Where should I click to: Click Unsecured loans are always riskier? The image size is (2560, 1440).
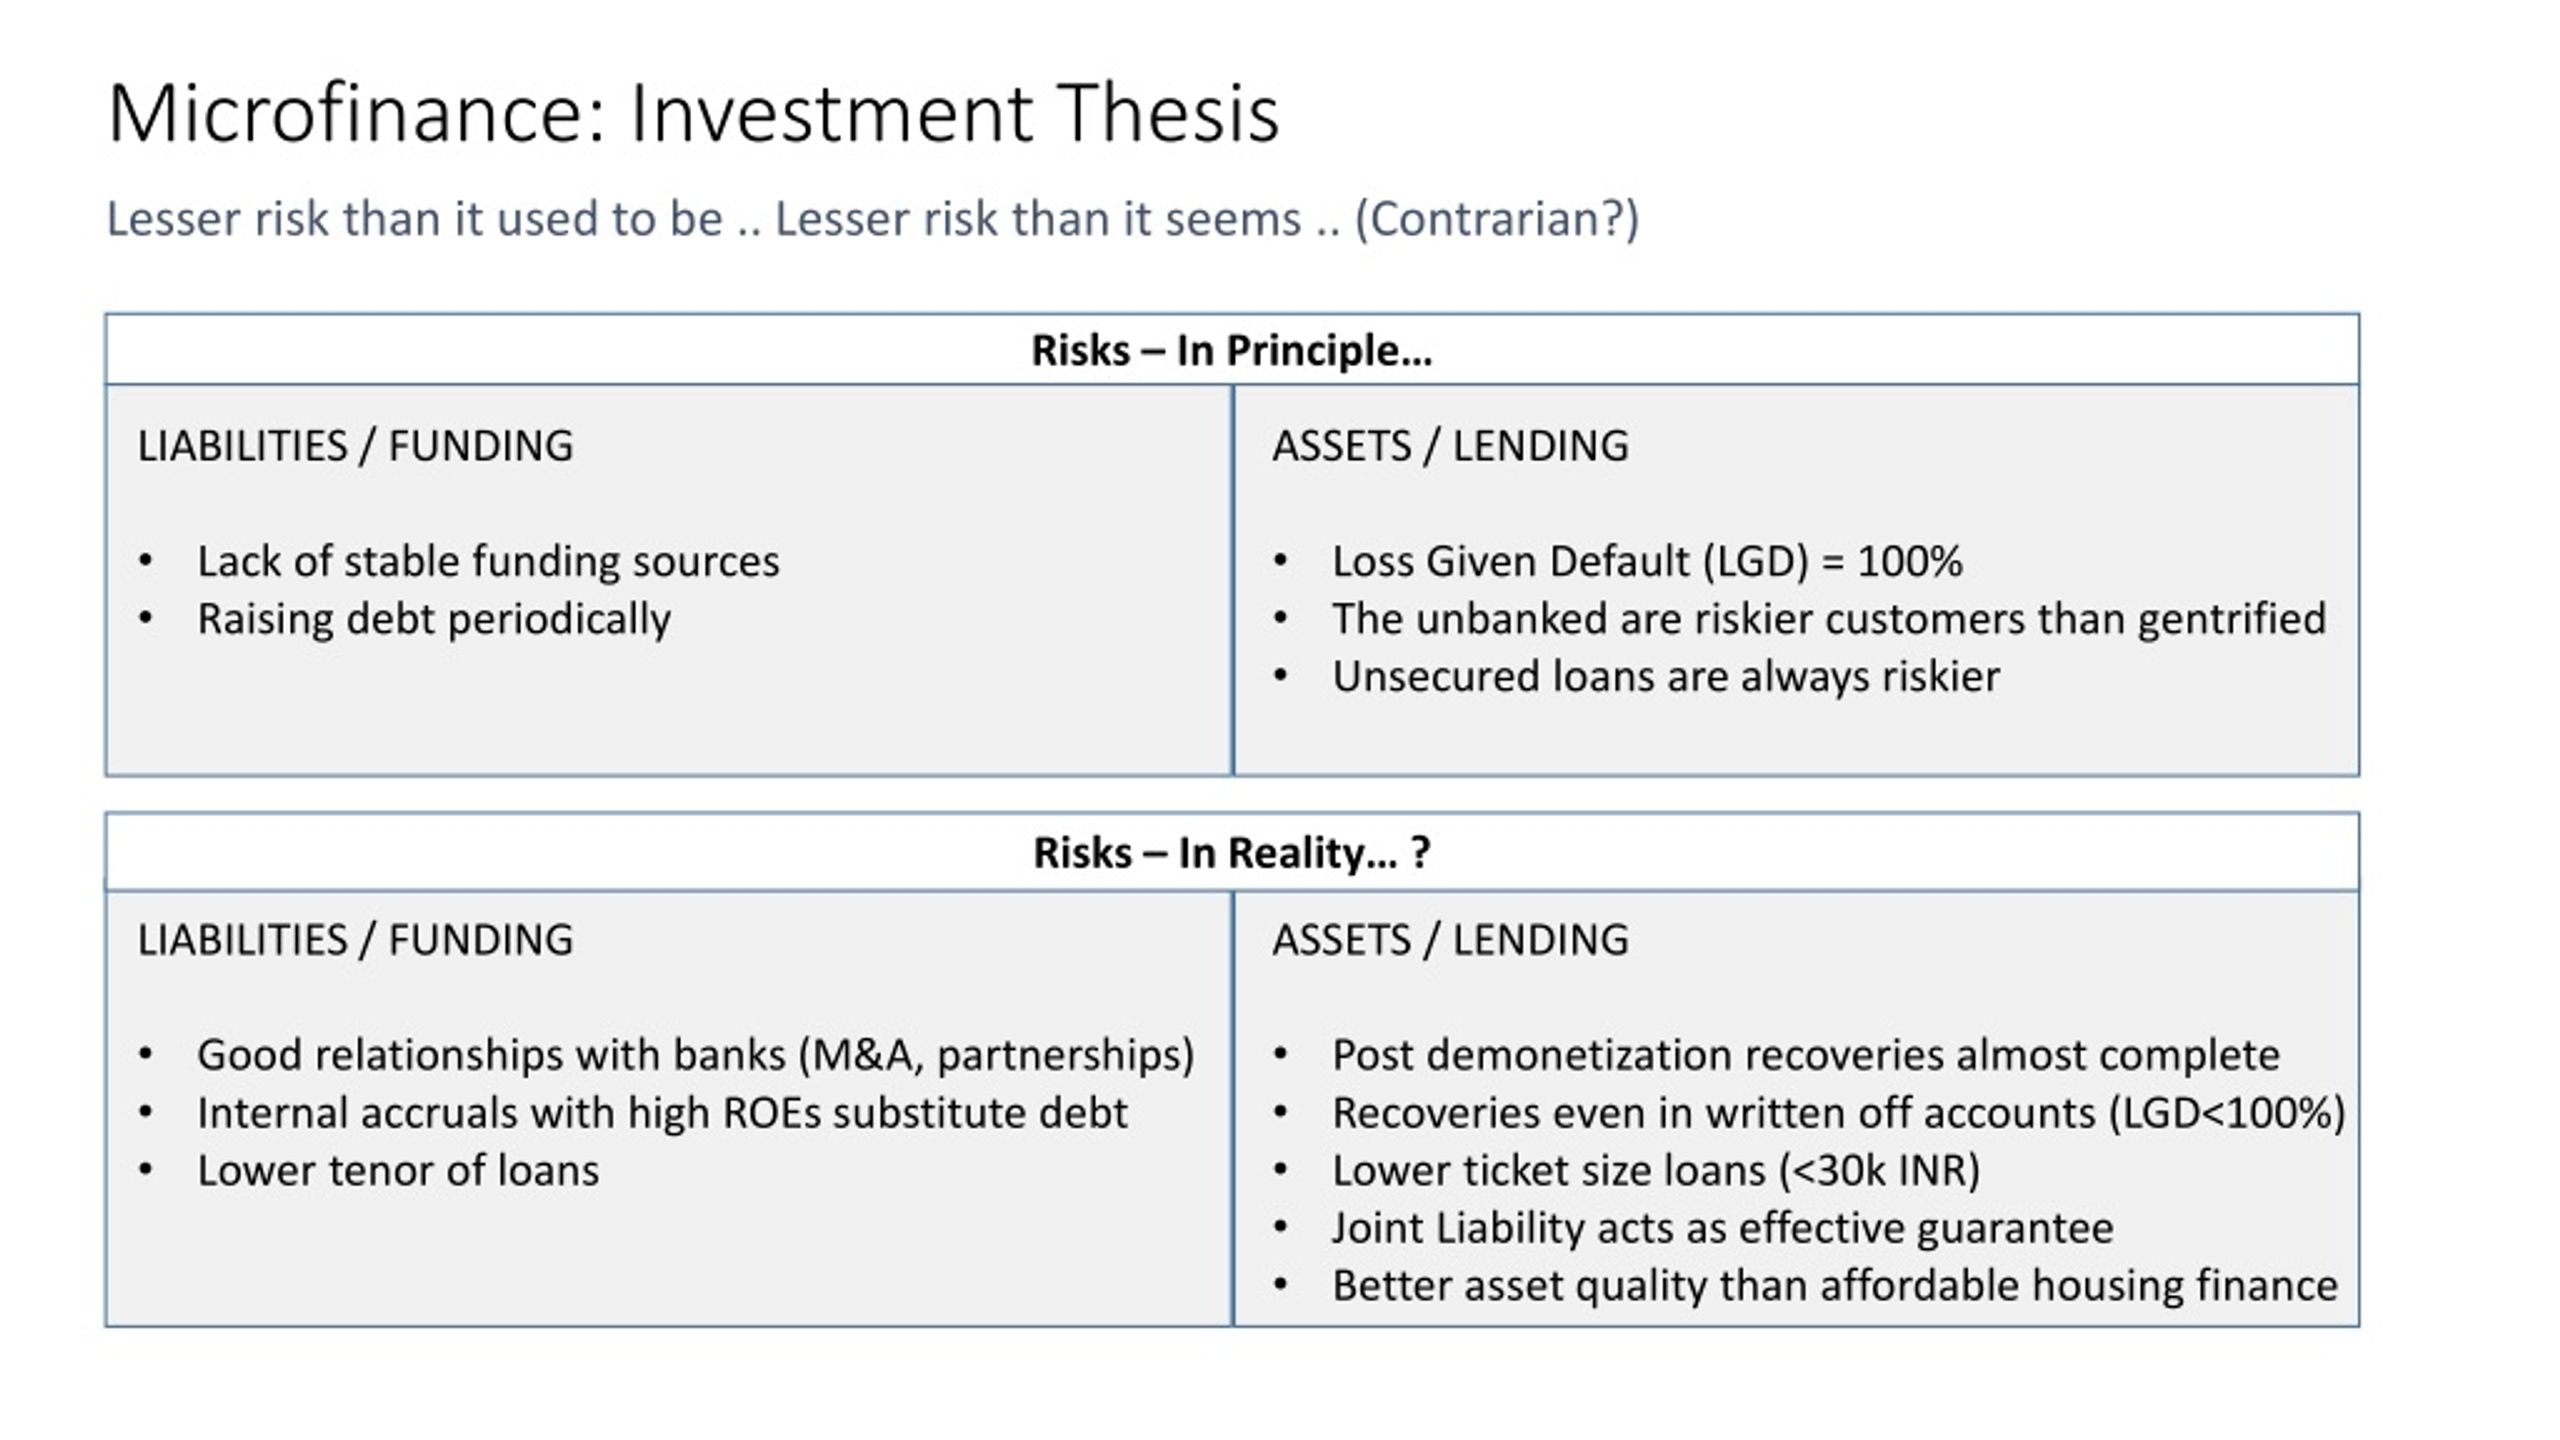point(1666,677)
